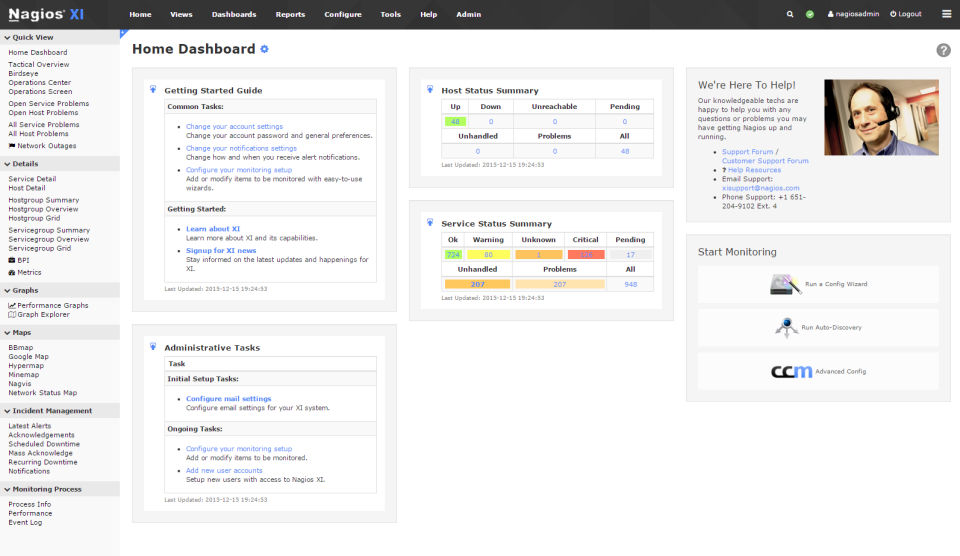Click Change your account settings link
This screenshot has width=960, height=556.
click(x=234, y=127)
